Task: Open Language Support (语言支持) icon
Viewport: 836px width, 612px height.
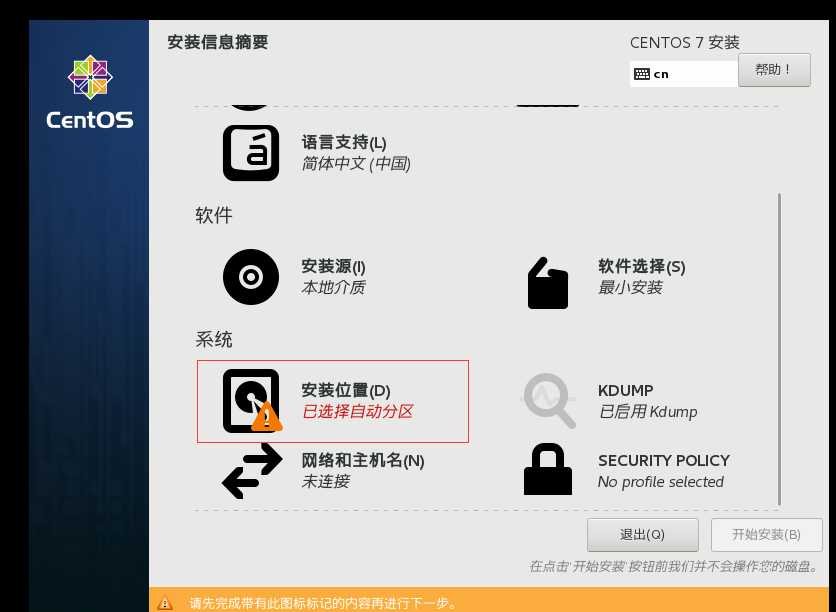Action: pos(251,153)
